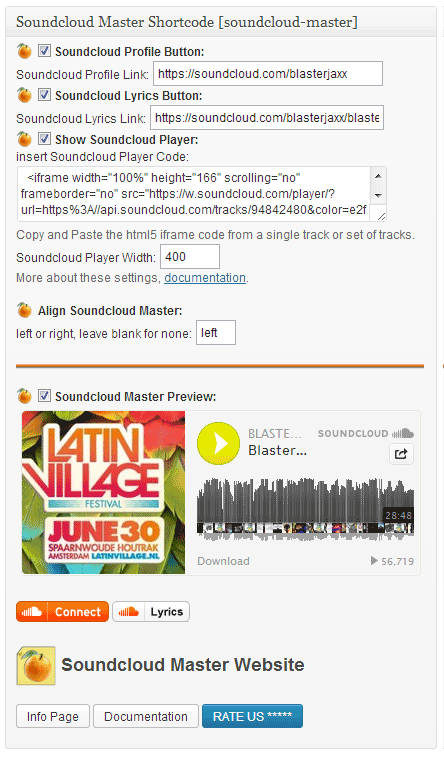This screenshot has width=444, height=757.
Task: Click the blue RATE US button
Action: (252, 716)
